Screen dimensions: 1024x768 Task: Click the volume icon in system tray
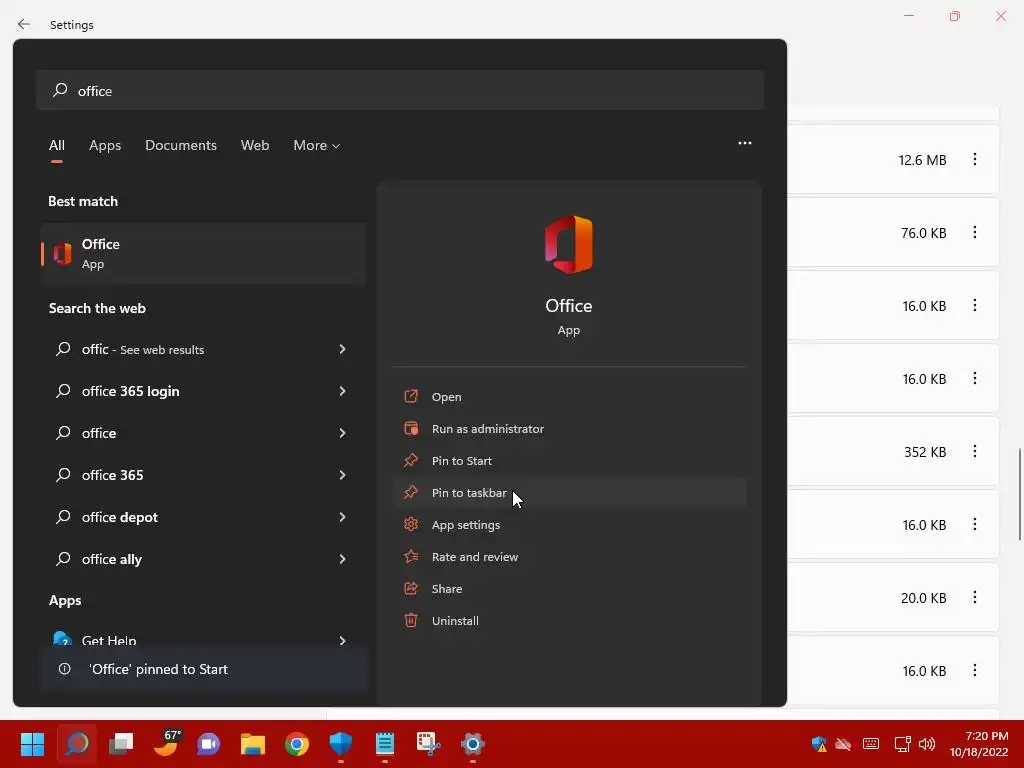click(x=927, y=744)
